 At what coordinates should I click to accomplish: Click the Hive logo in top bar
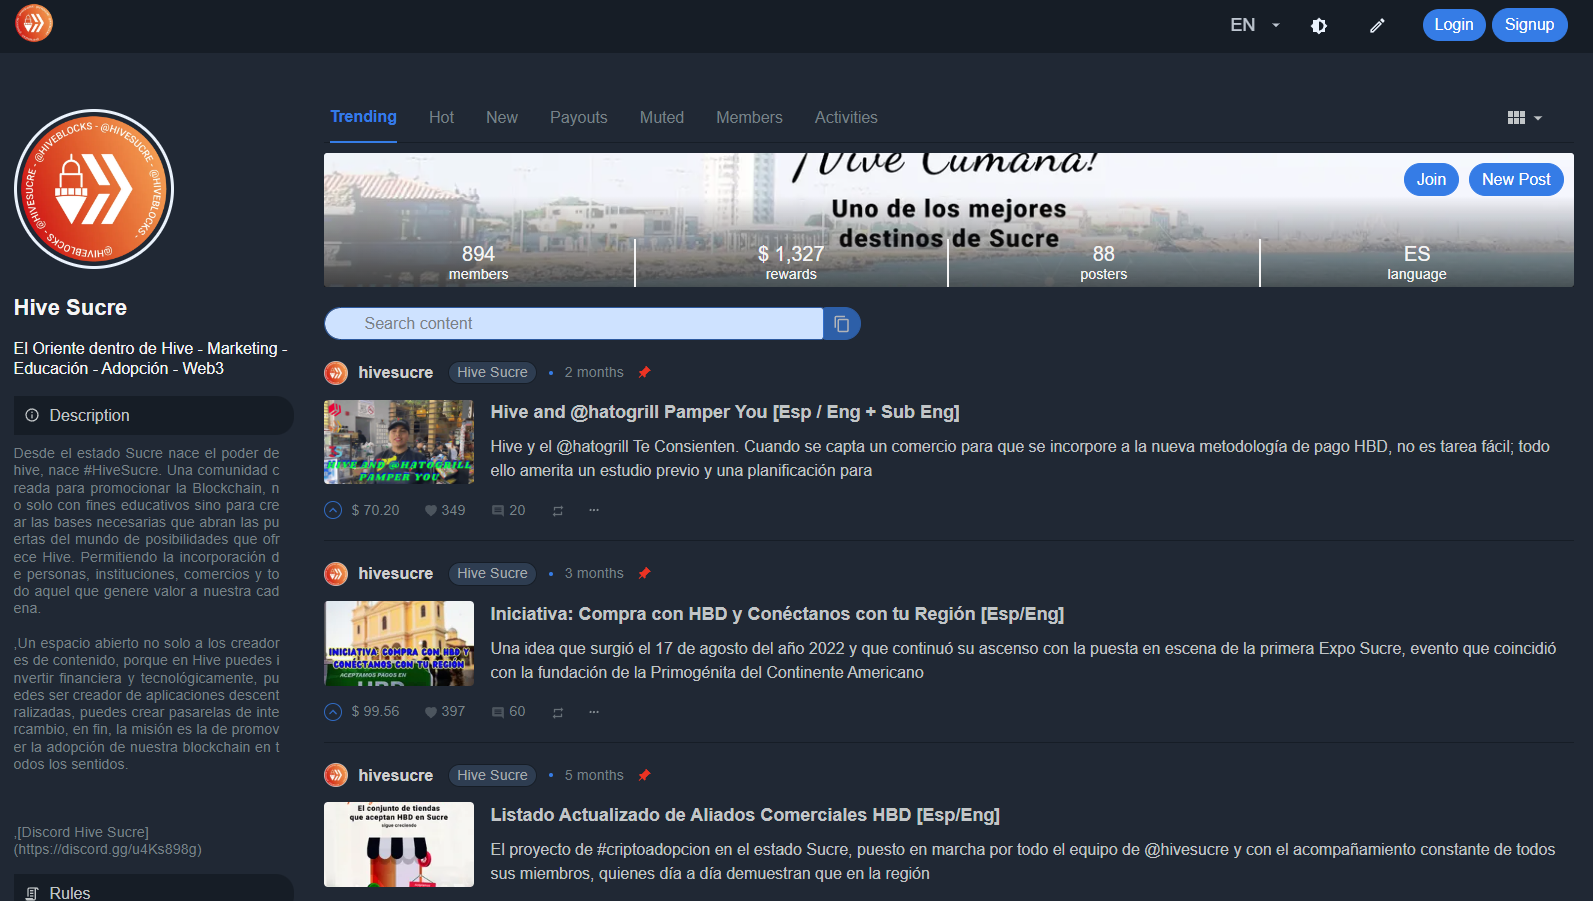point(34,23)
